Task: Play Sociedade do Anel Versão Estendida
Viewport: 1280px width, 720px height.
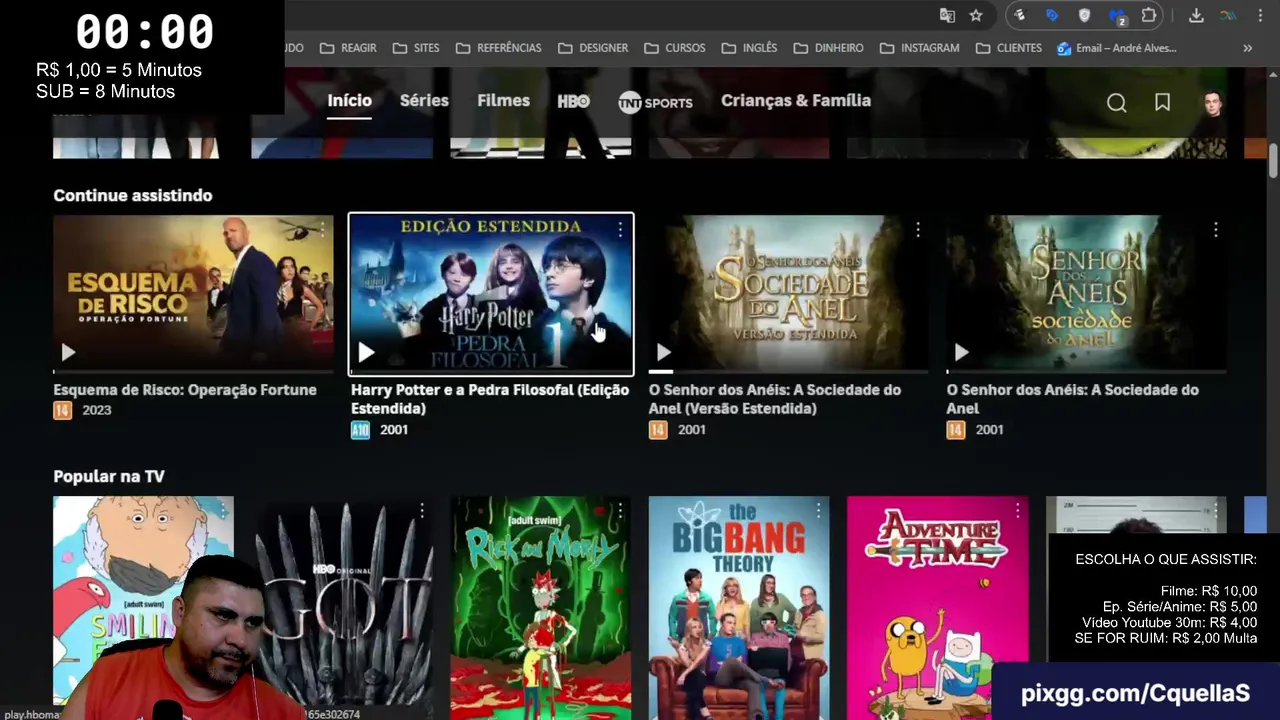Action: [663, 352]
